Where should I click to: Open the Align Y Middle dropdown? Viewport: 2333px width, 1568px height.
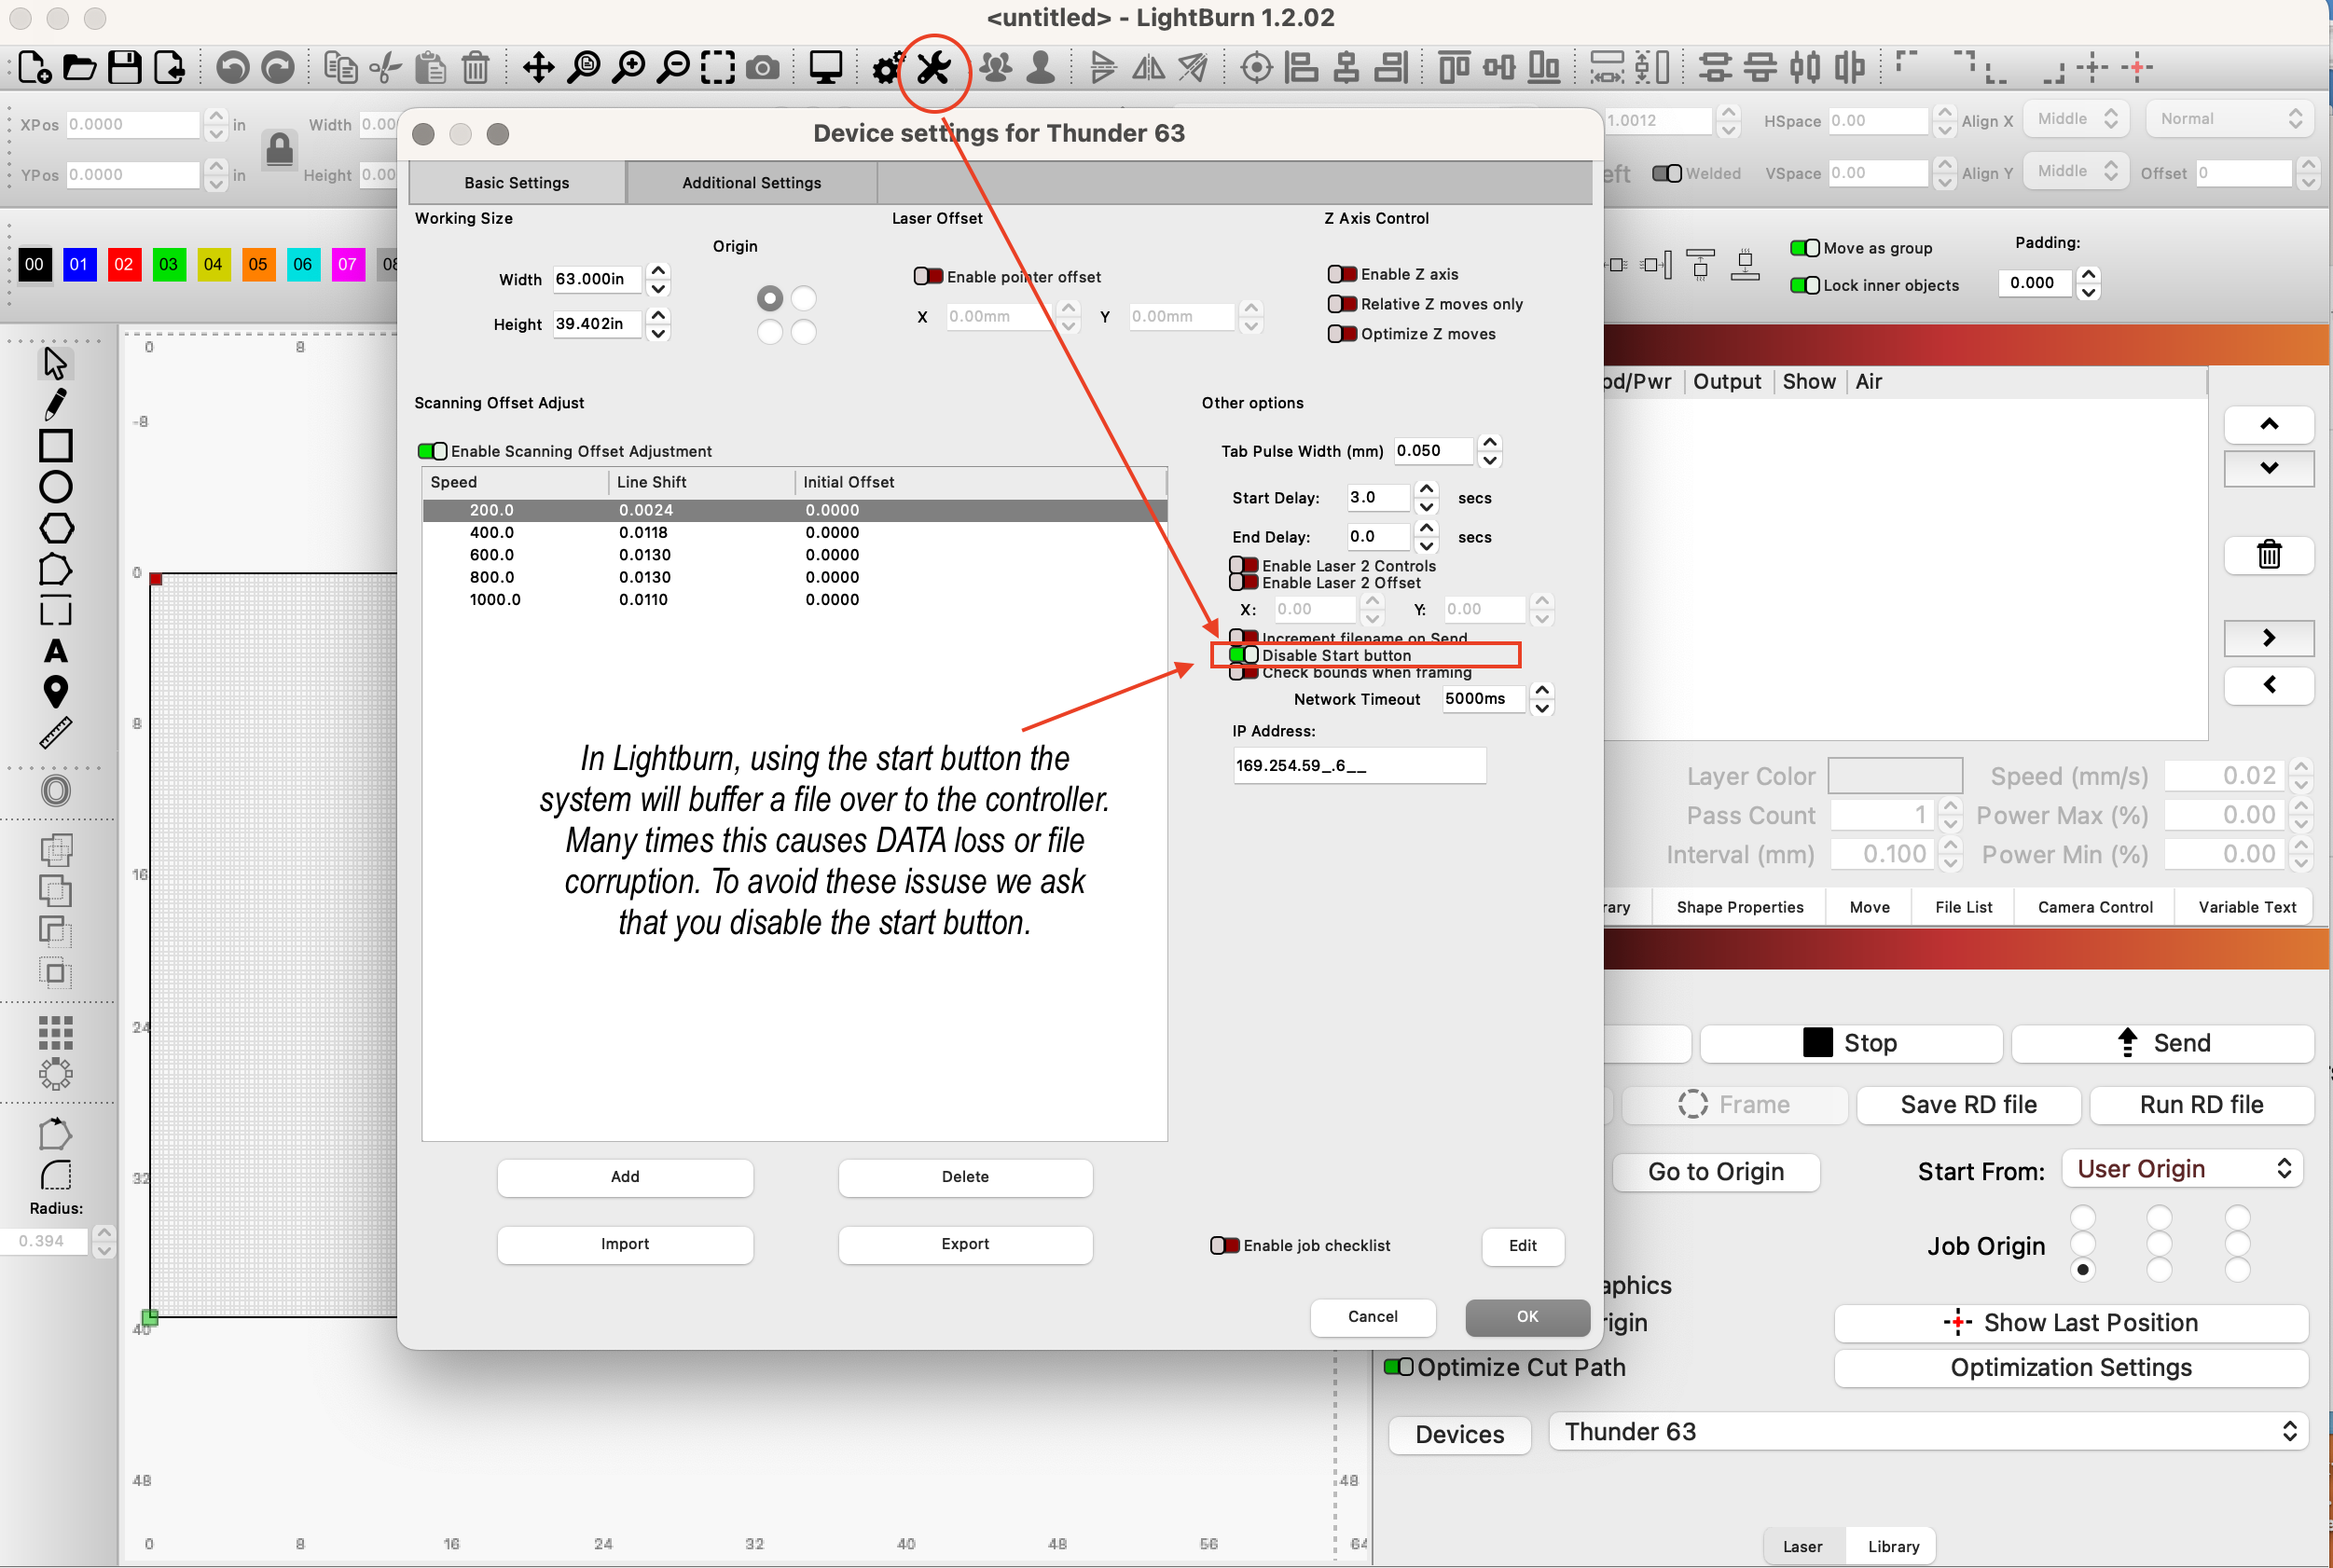(2074, 171)
